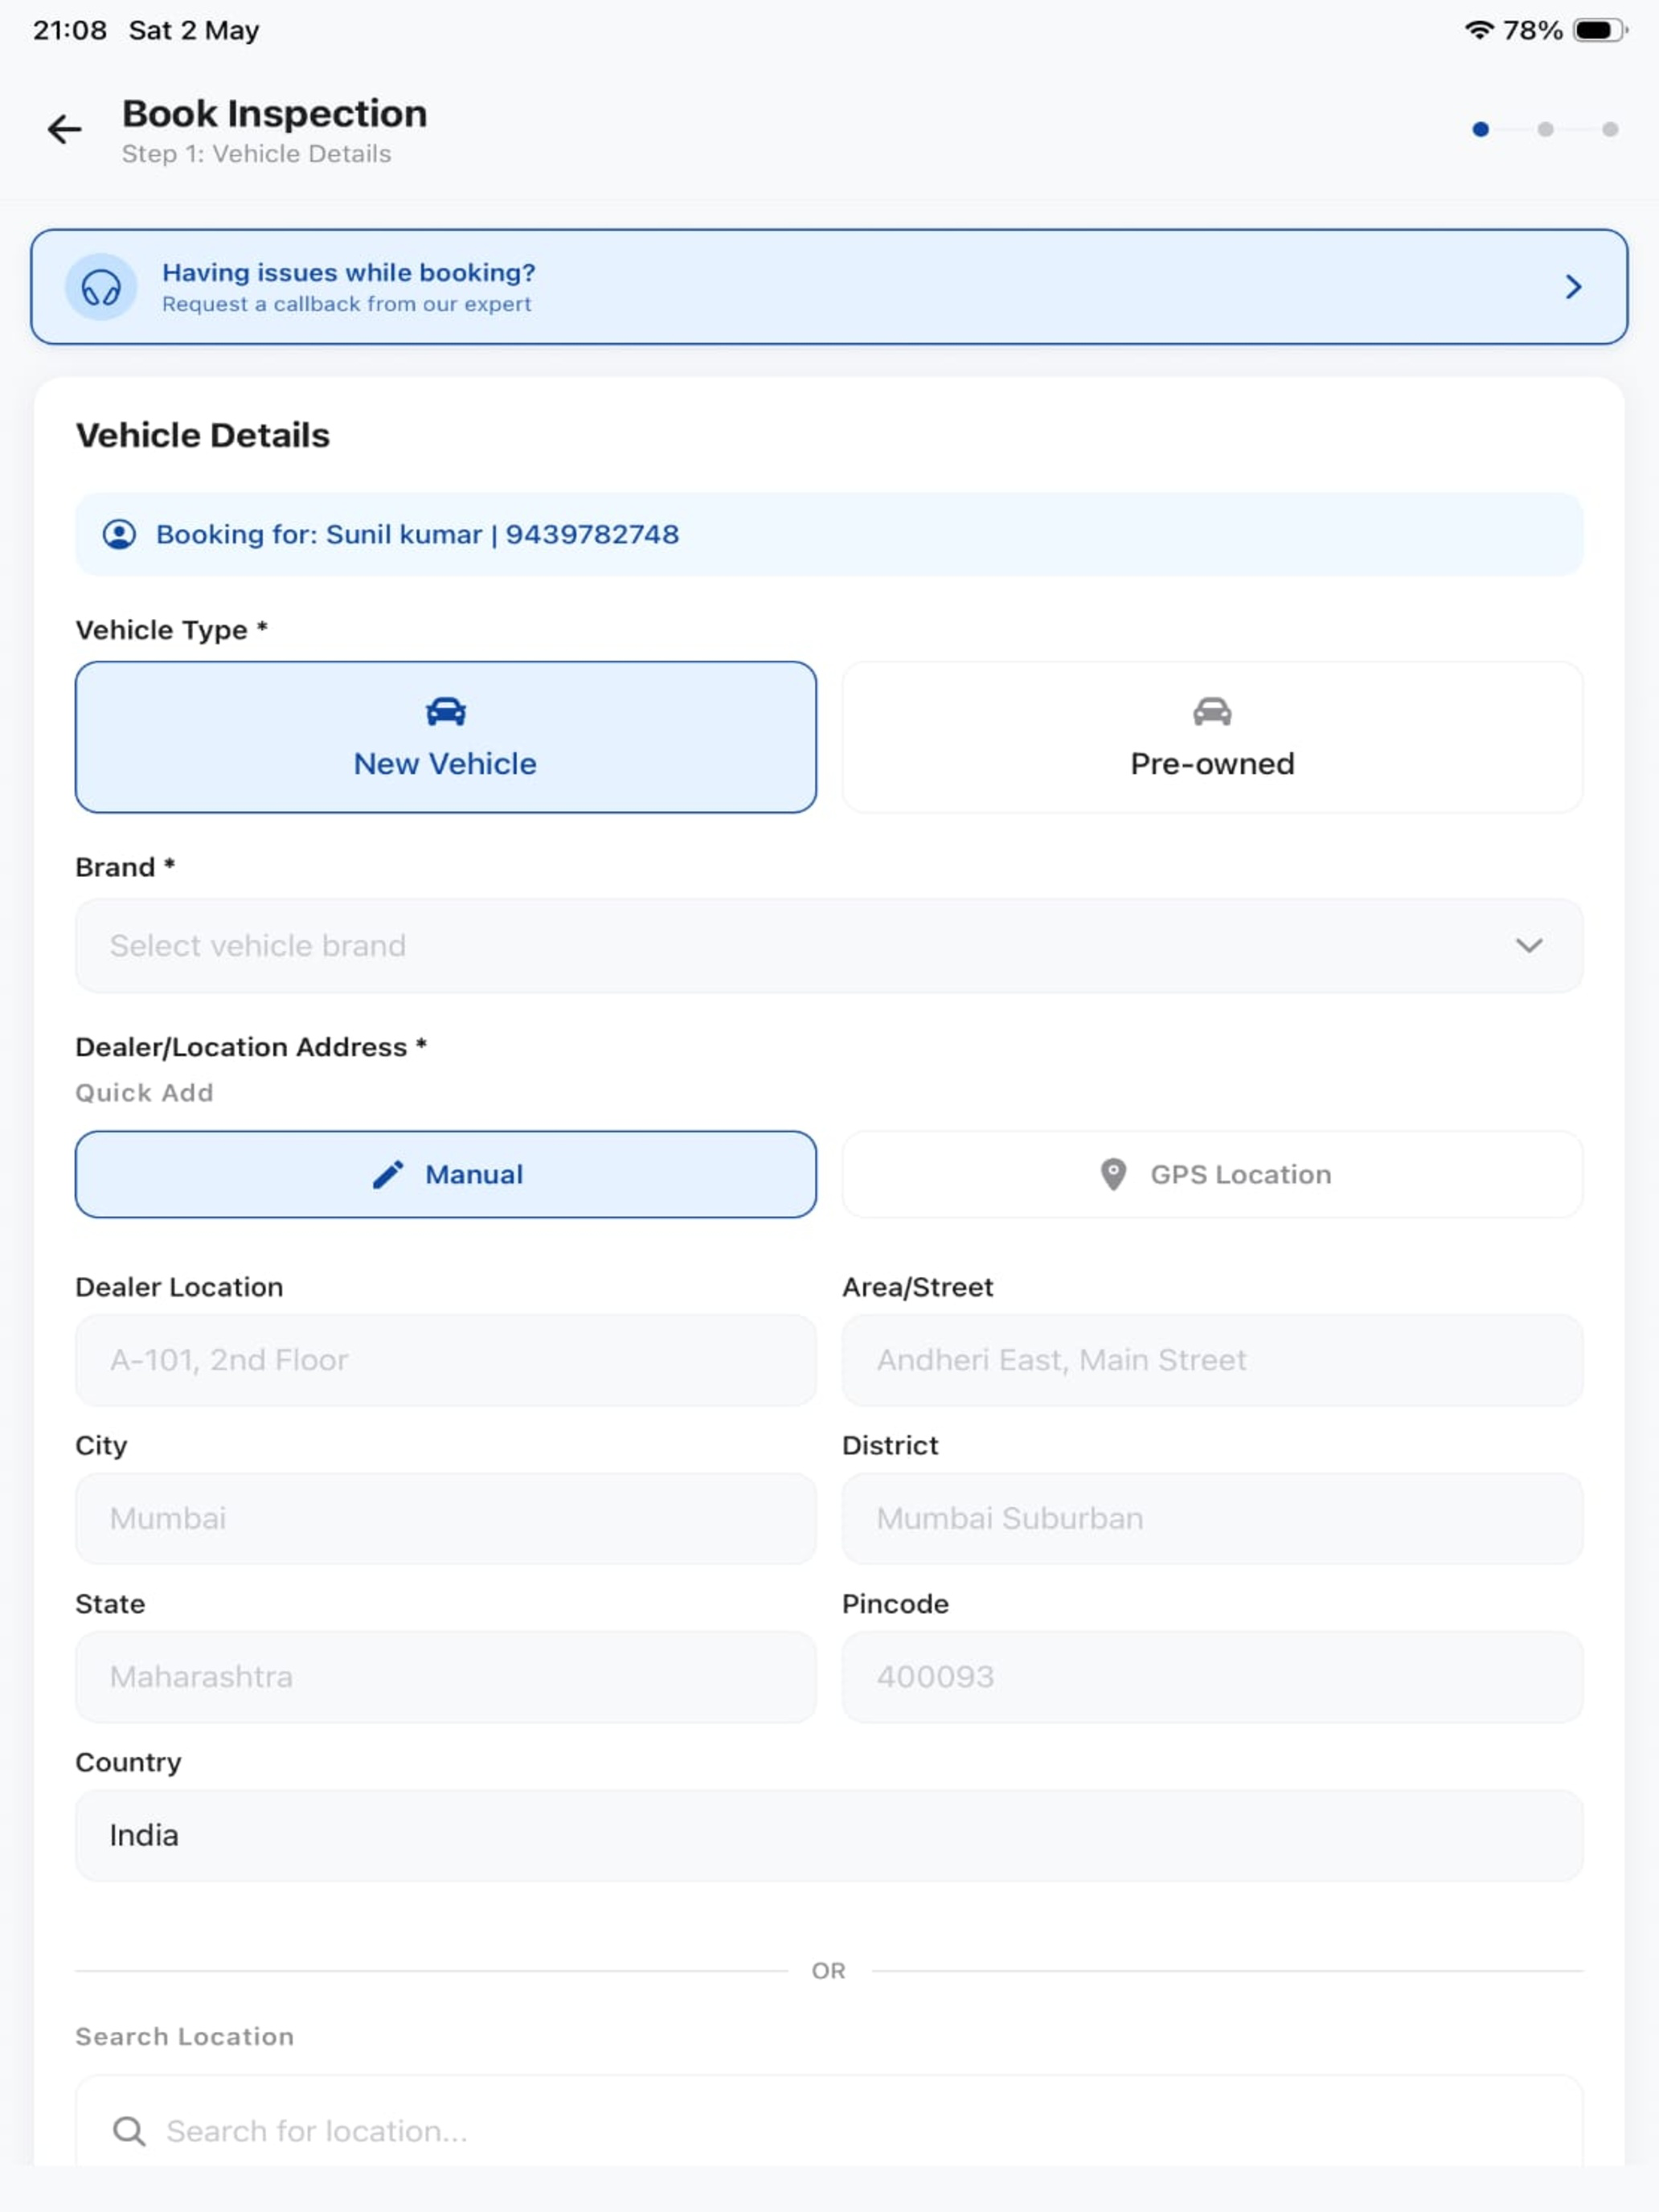1659x2212 pixels.
Task: Choose Manual address entry
Action: coord(446,1175)
